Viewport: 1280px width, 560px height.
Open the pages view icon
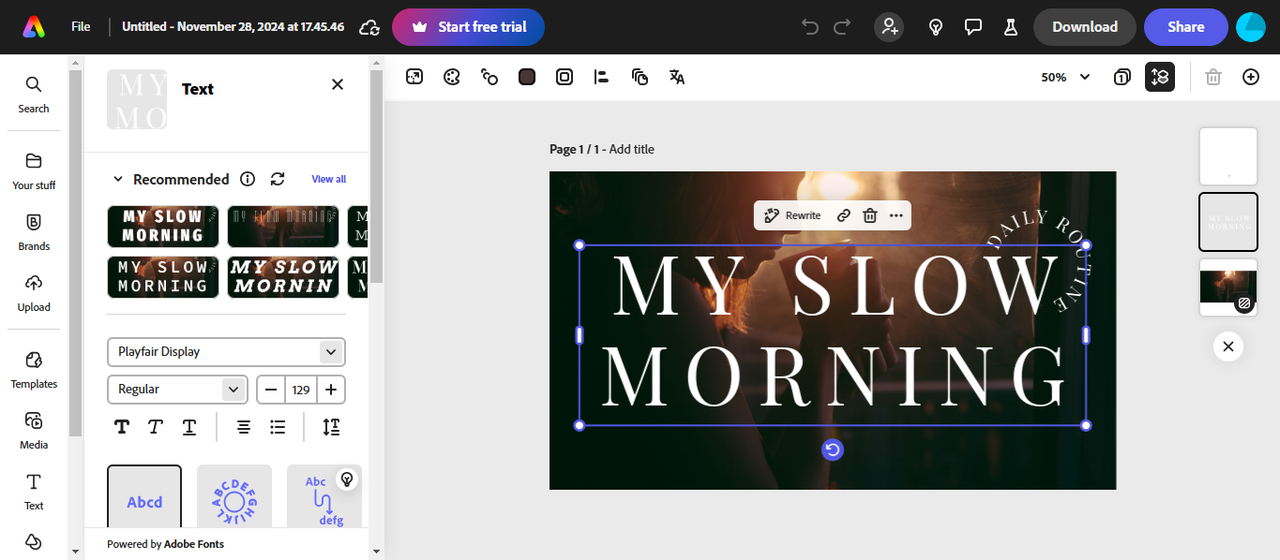(1122, 77)
